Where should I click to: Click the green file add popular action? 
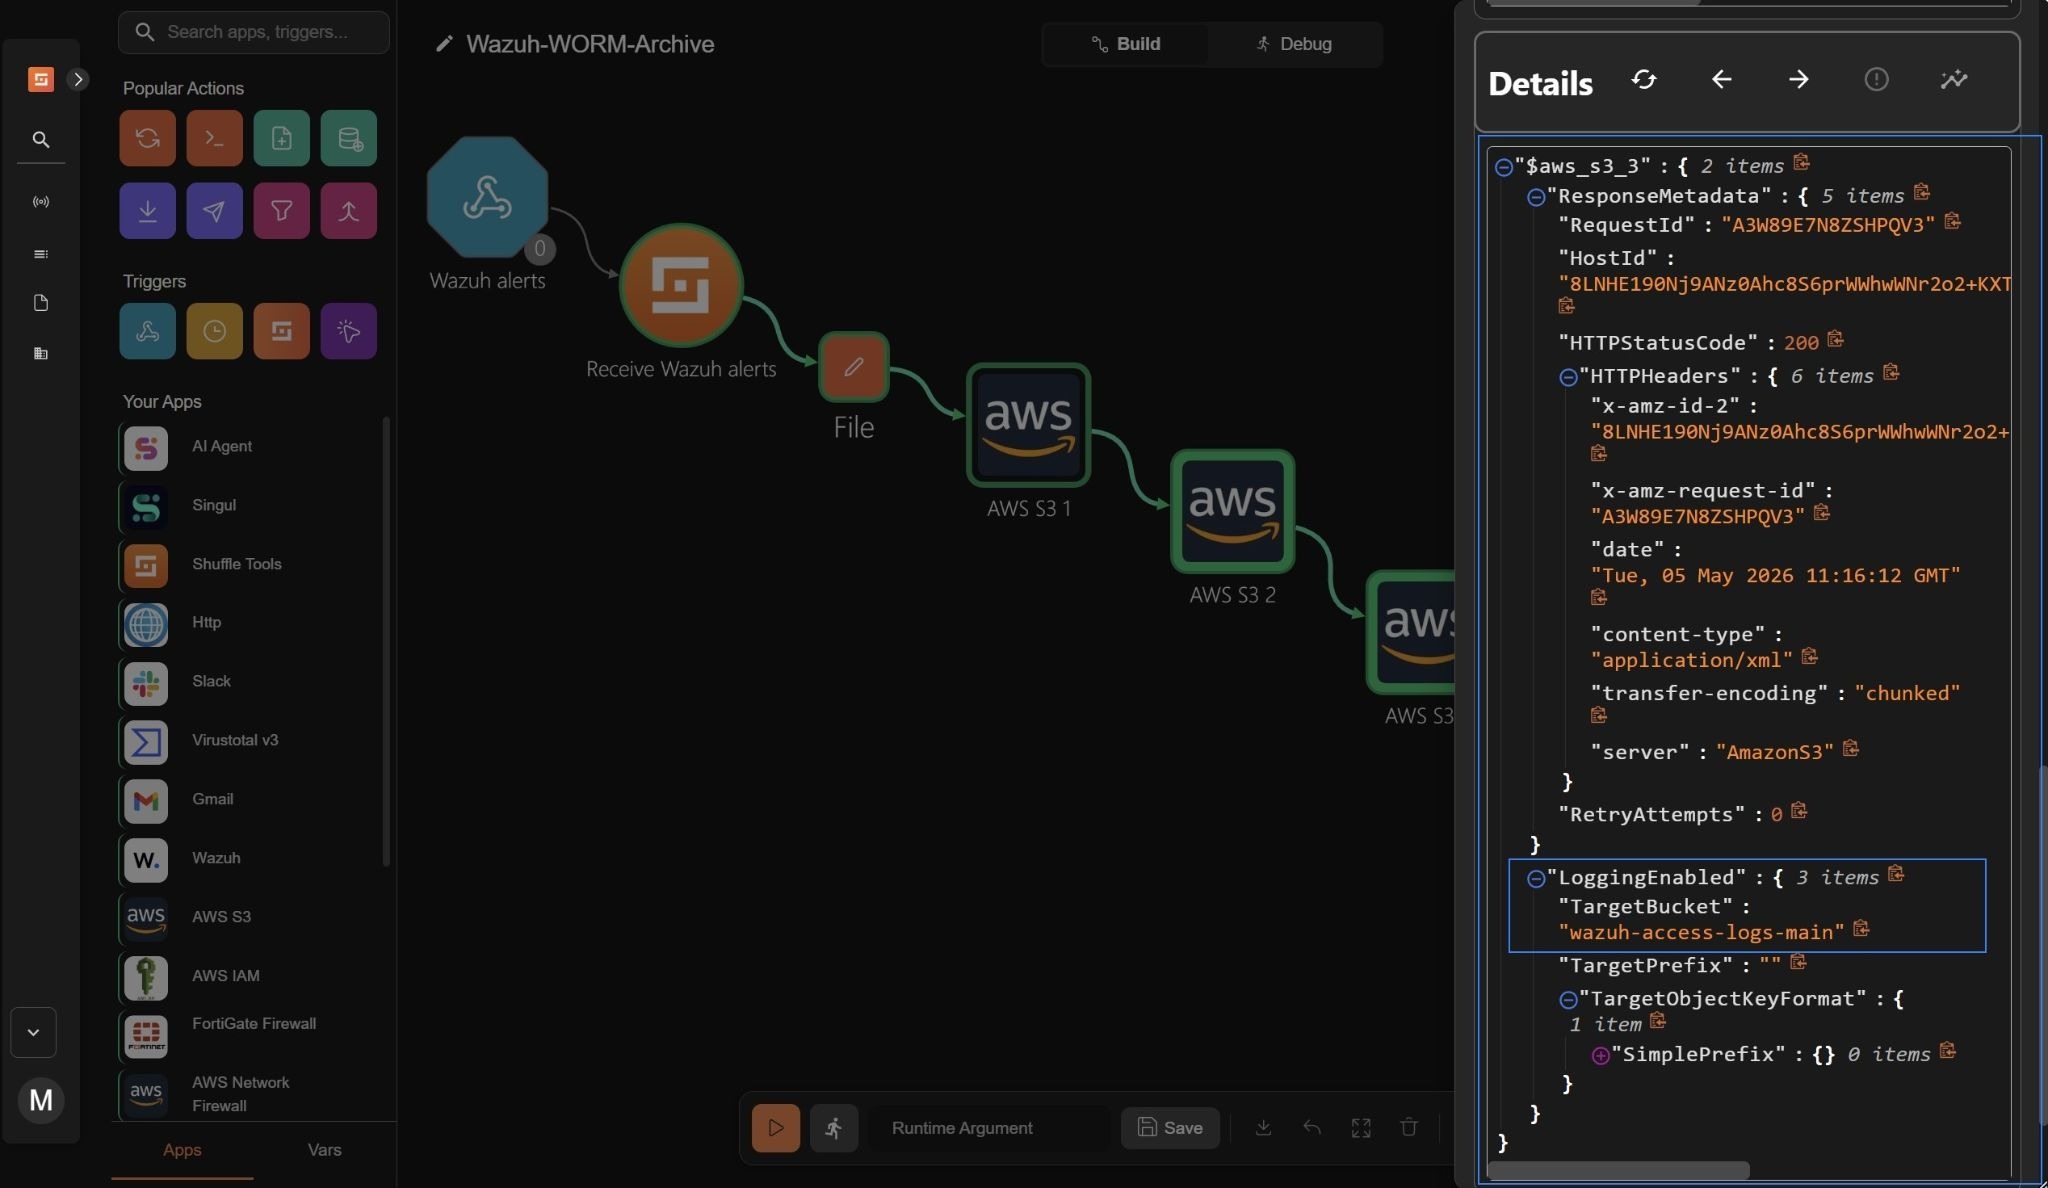point(281,138)
